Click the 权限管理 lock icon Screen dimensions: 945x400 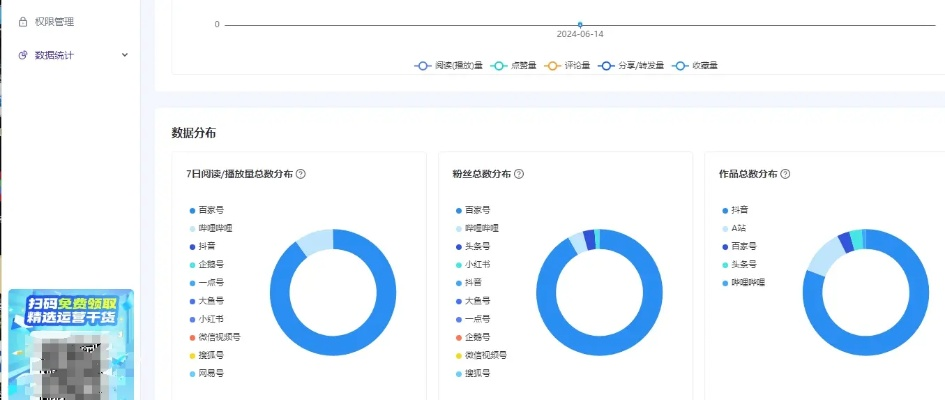click(23, 21)
